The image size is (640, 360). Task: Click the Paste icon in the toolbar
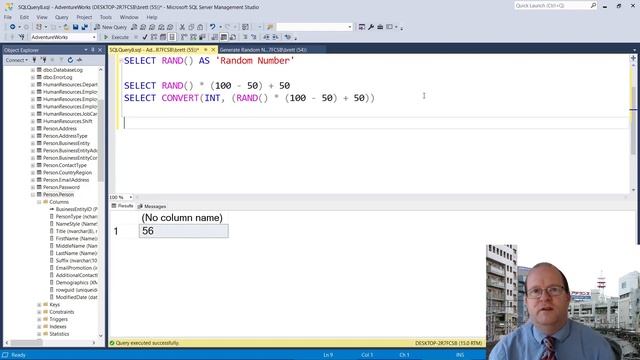pos(200,27)
